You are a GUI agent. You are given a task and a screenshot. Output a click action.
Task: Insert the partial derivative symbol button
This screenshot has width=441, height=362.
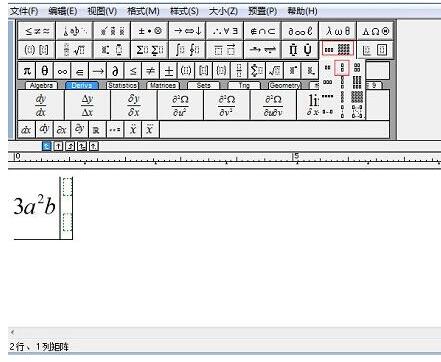pos(115,71)
